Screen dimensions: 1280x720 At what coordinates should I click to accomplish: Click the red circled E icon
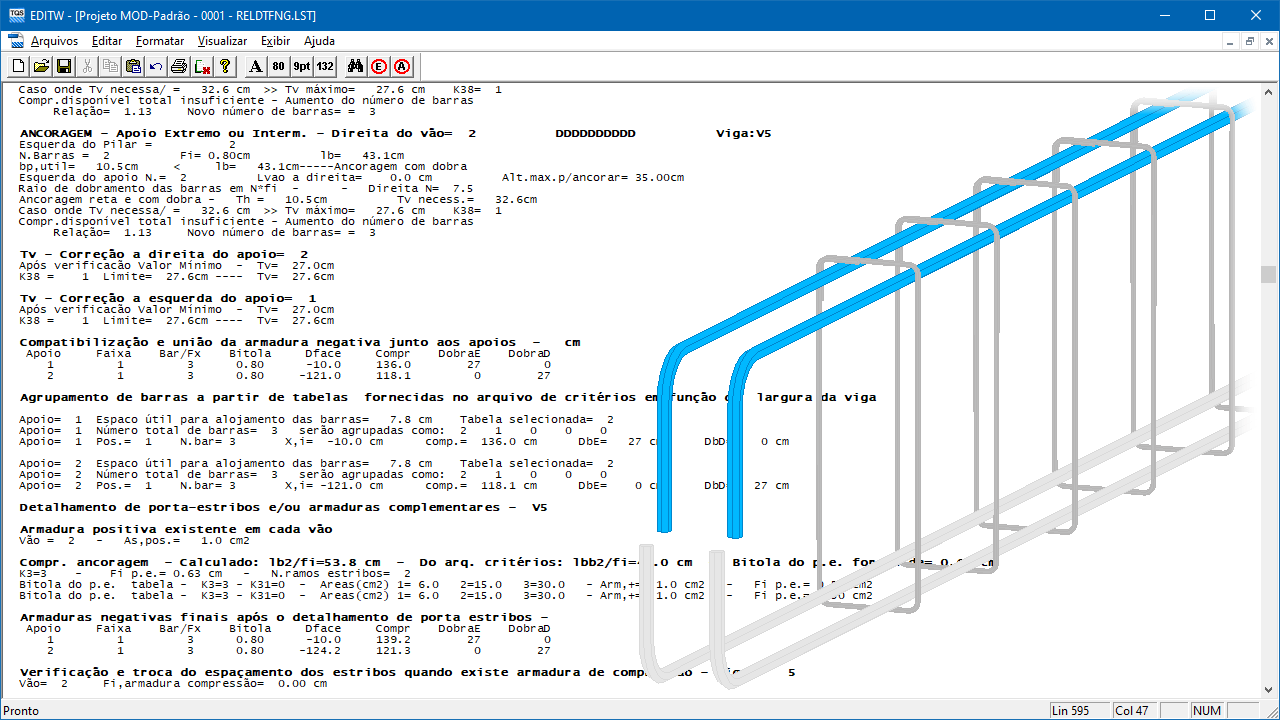click(x=379, y=67)
